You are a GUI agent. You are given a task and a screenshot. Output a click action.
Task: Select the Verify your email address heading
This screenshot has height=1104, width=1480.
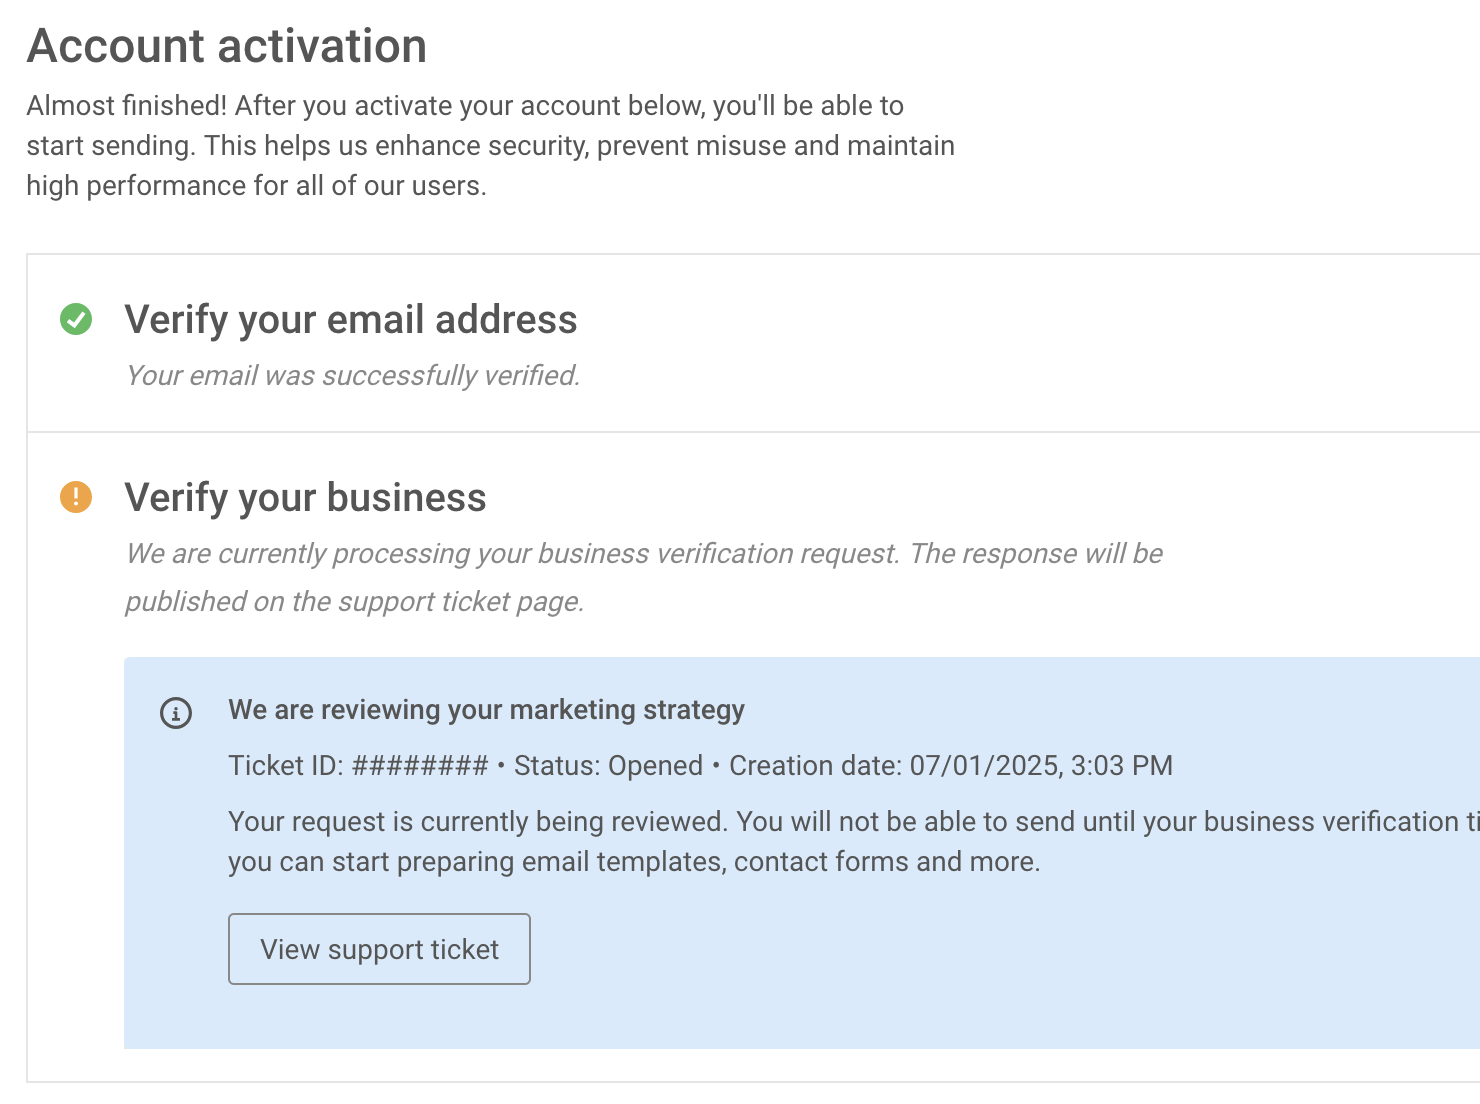click(351, 320)
